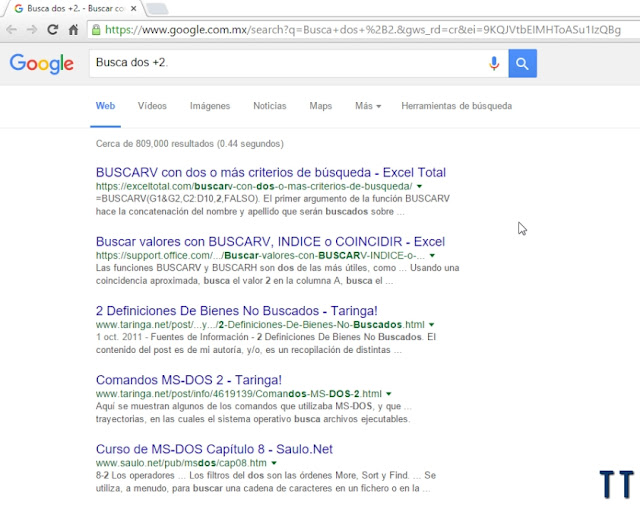Open Herramientas de búsqueda options

pyautogui.click(x=456, y=106)
